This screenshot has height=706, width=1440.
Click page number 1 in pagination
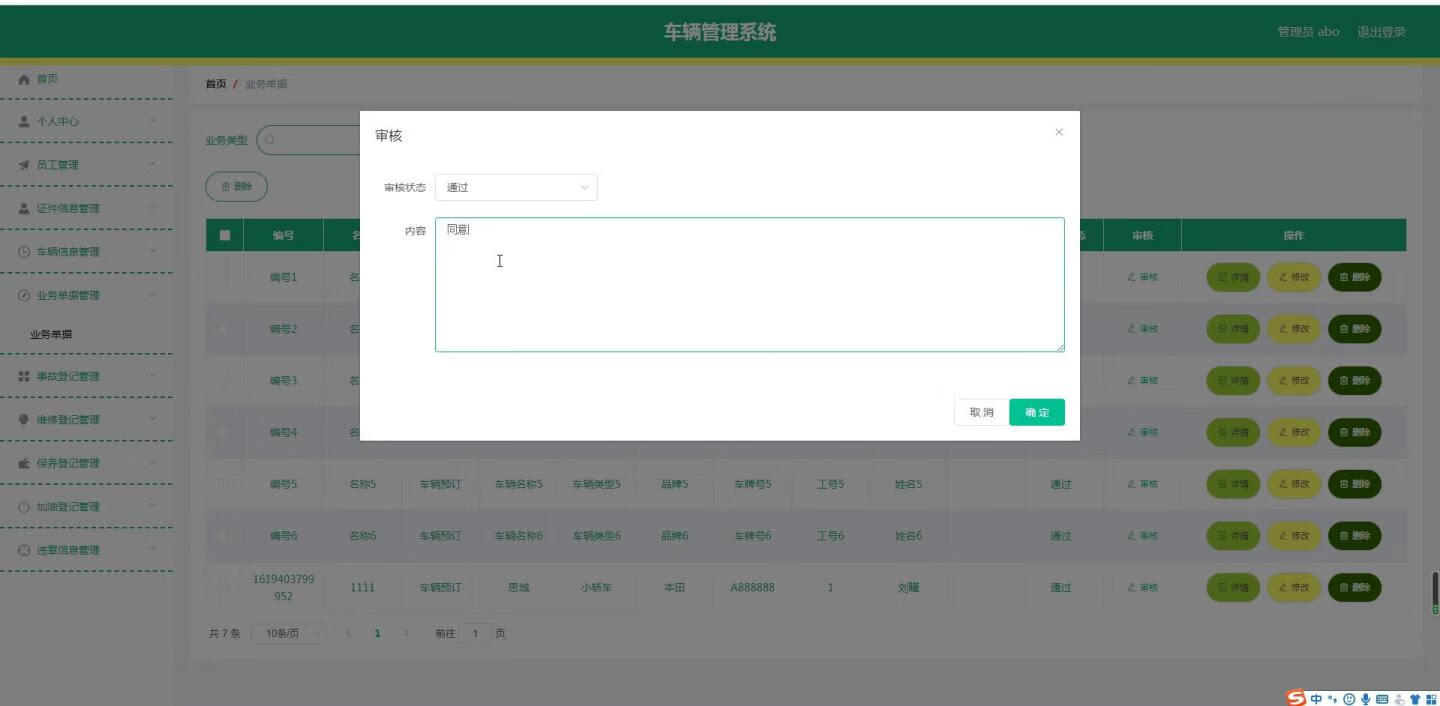[x=378, y=634]
